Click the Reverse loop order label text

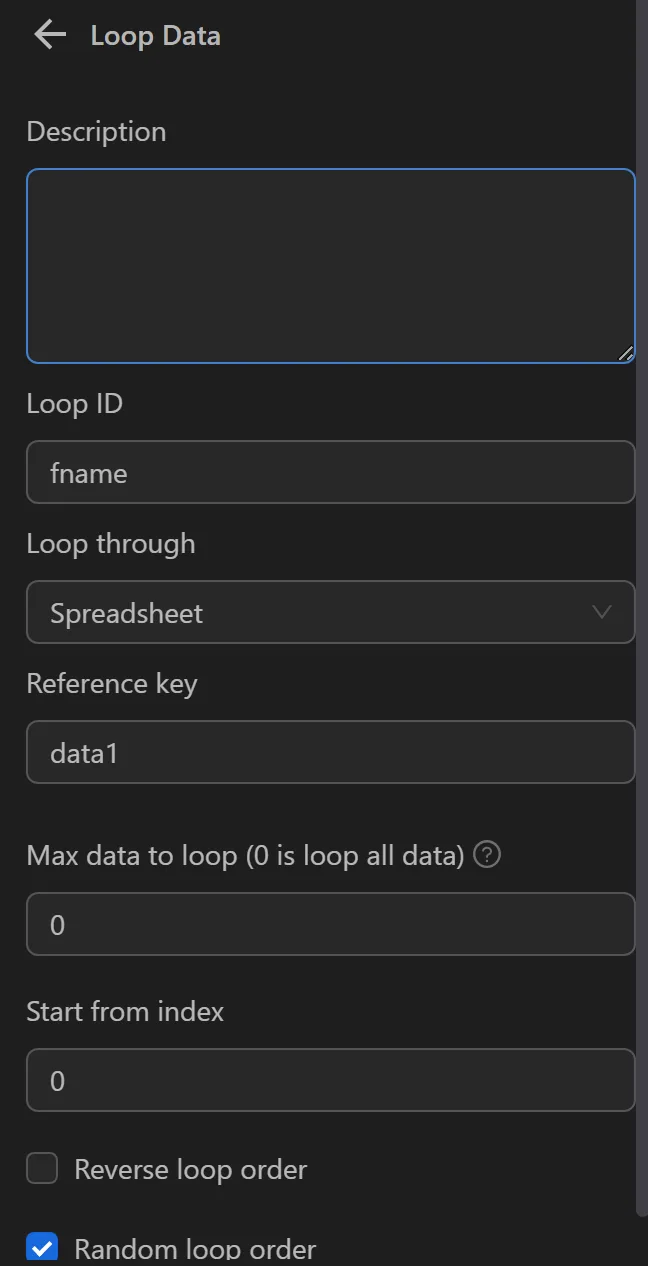[190, 1168]
